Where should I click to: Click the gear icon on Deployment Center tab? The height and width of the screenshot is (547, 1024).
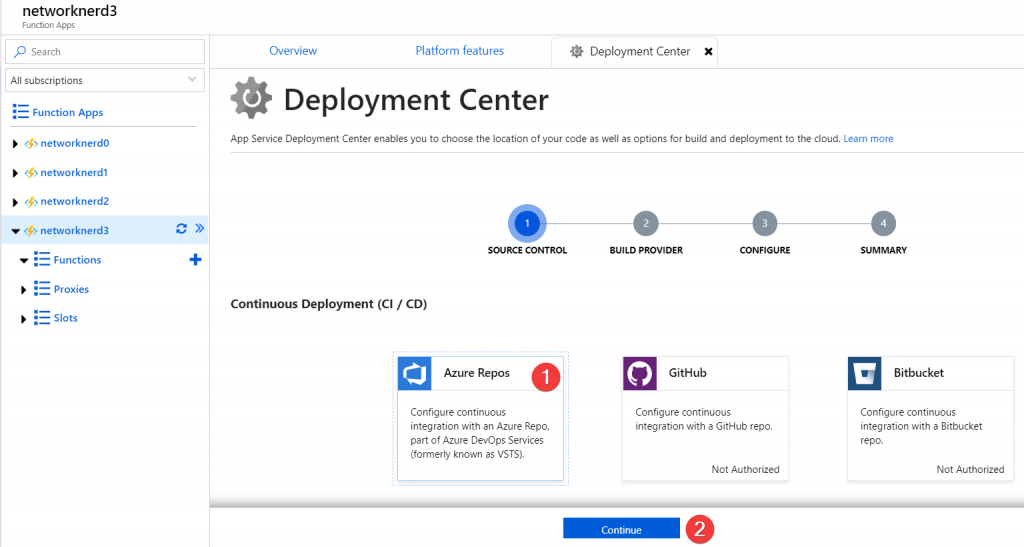576,51
